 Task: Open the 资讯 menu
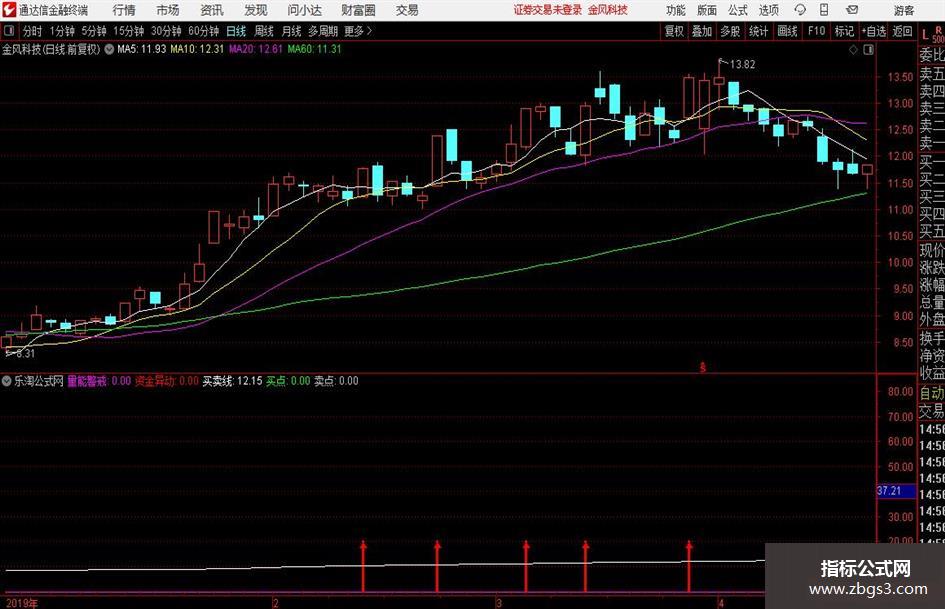point(212,10)
